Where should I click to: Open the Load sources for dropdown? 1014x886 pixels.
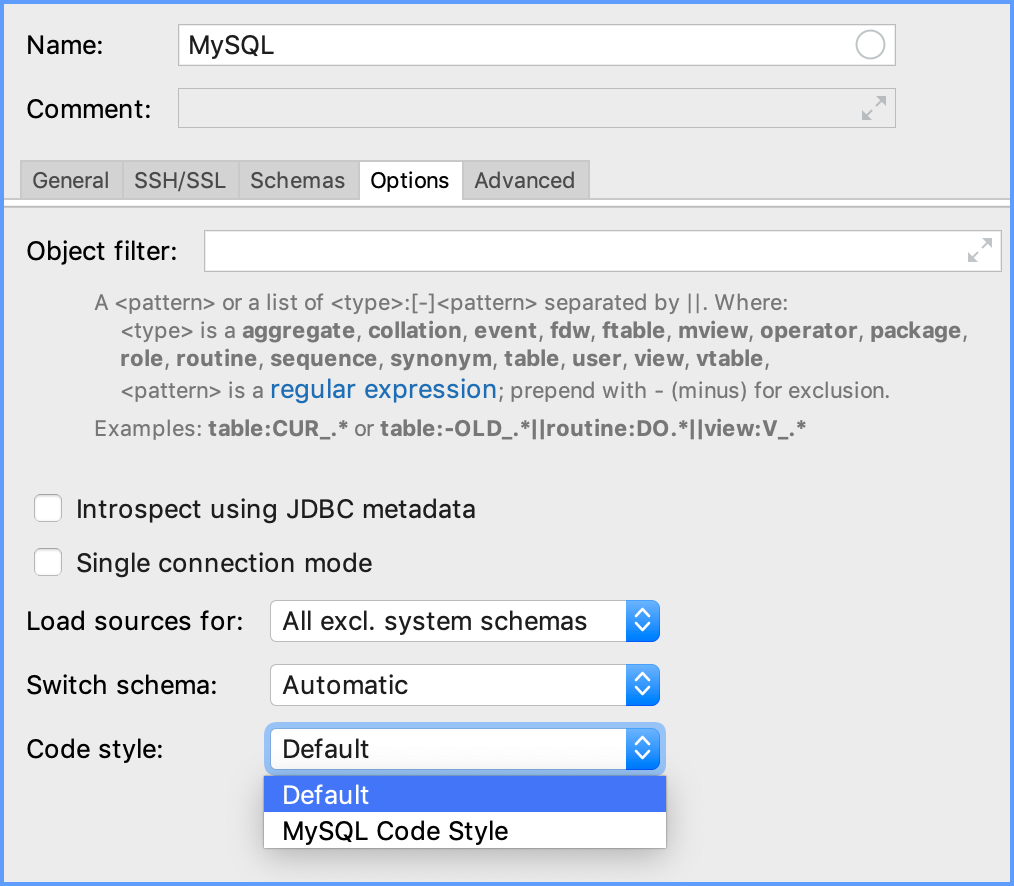(464, 621)
